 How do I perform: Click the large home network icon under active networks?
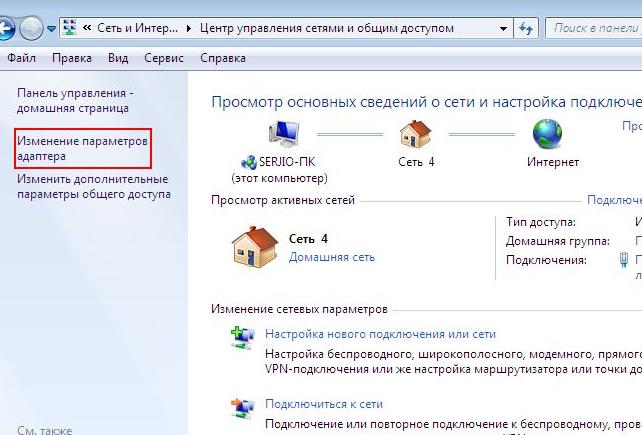255,246
